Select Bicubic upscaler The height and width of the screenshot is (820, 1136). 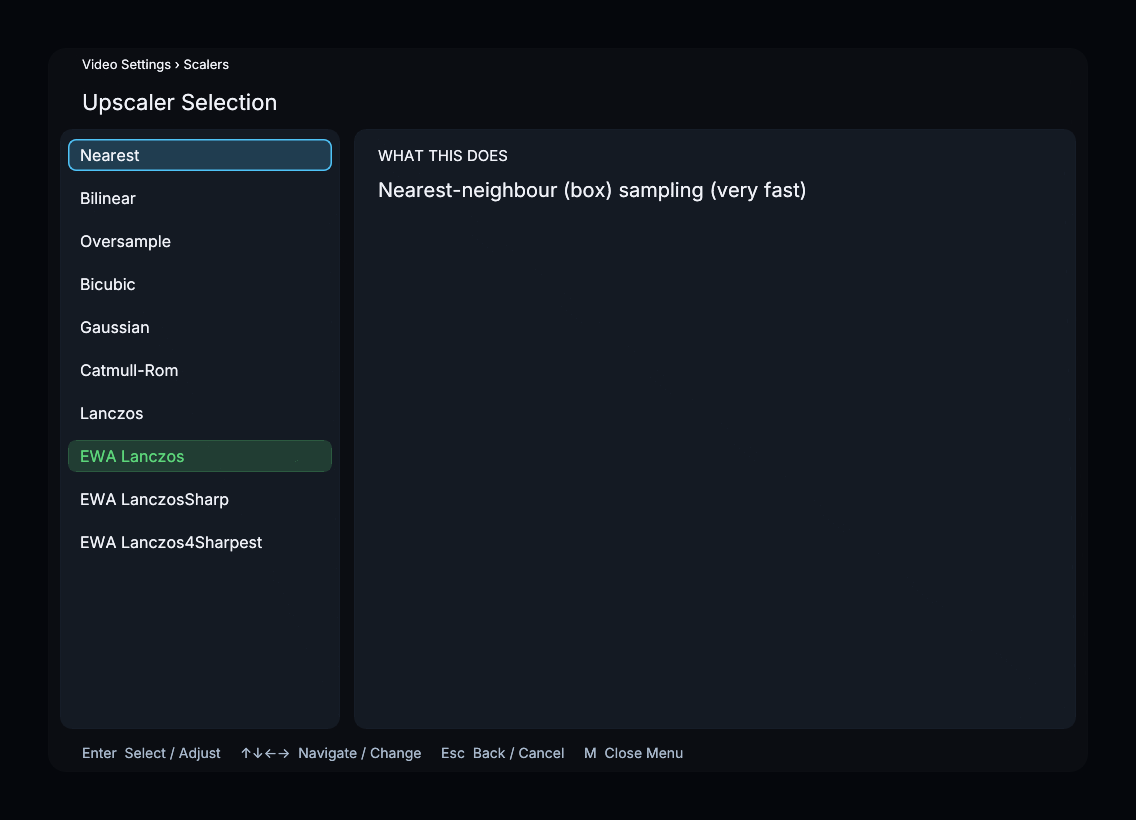(200, 284)
